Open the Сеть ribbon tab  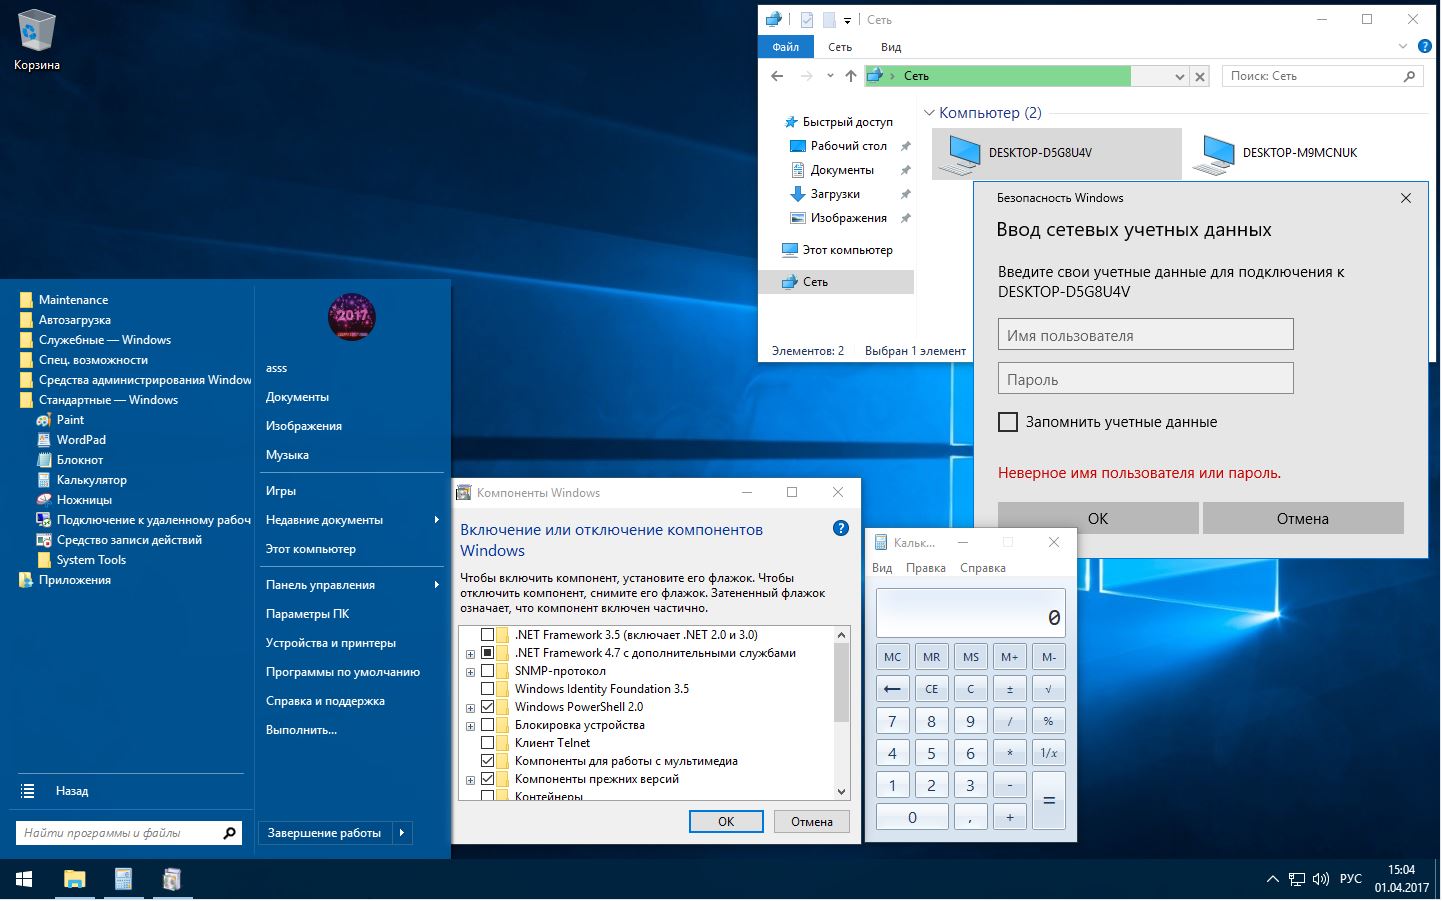click(840, 47)
